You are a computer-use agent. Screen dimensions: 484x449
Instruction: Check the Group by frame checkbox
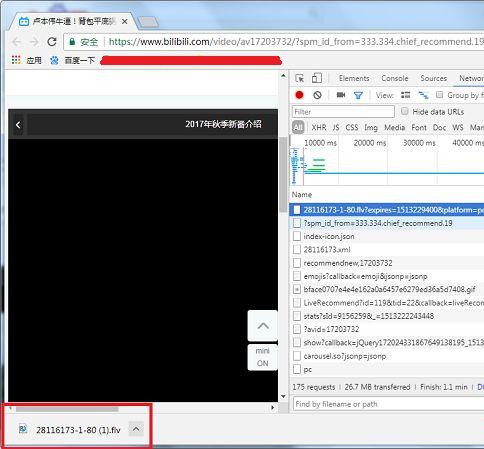click(x=440, y=95)
